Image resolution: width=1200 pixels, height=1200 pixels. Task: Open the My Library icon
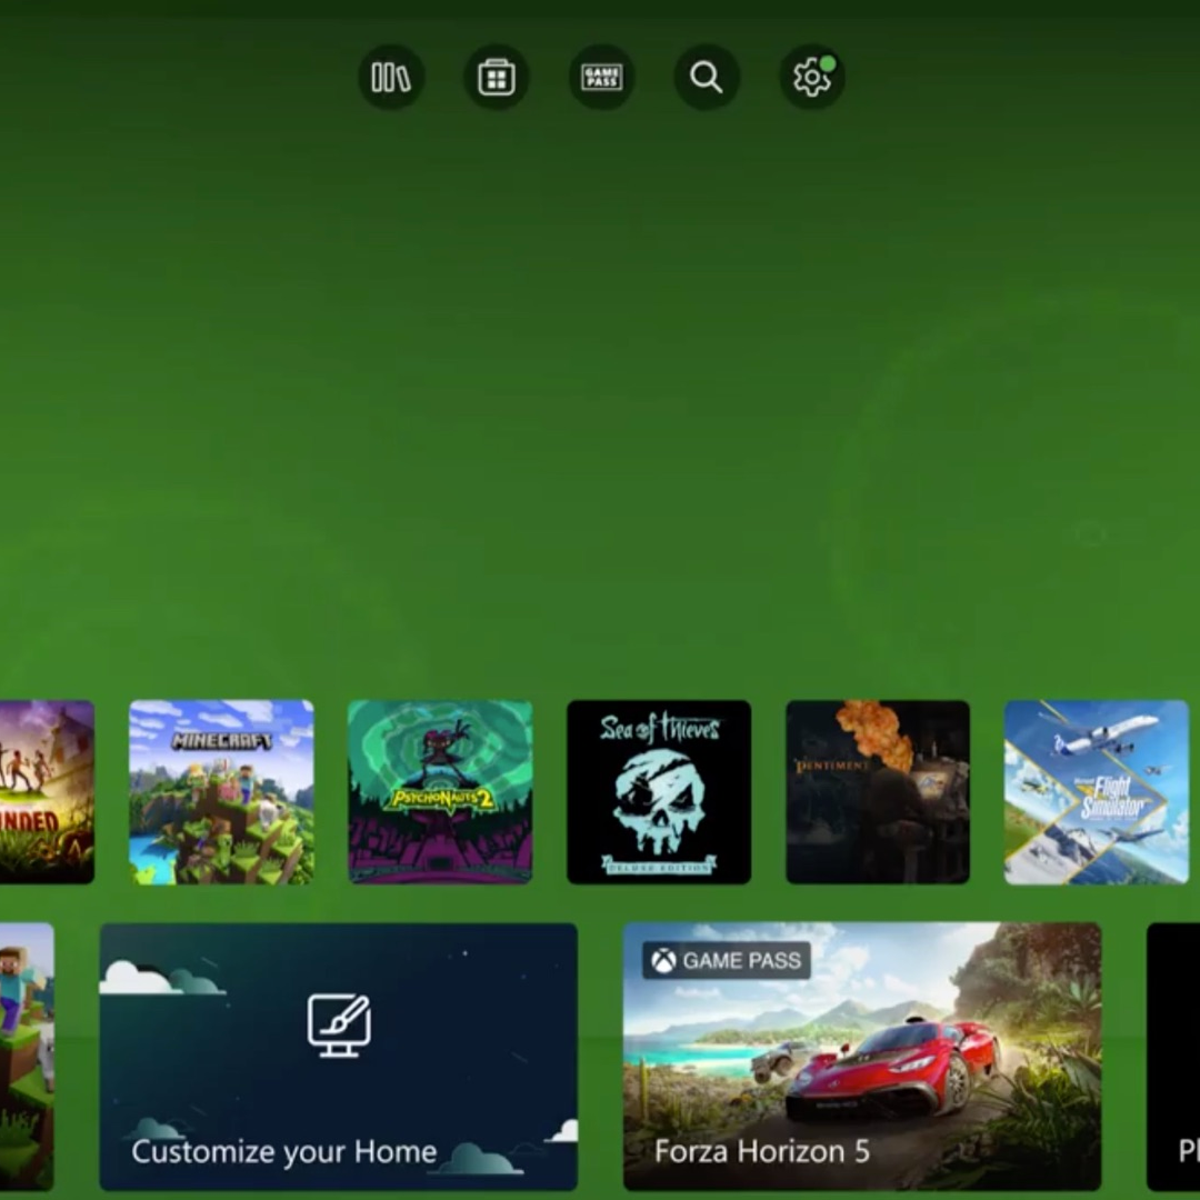(x=390, y=77)
